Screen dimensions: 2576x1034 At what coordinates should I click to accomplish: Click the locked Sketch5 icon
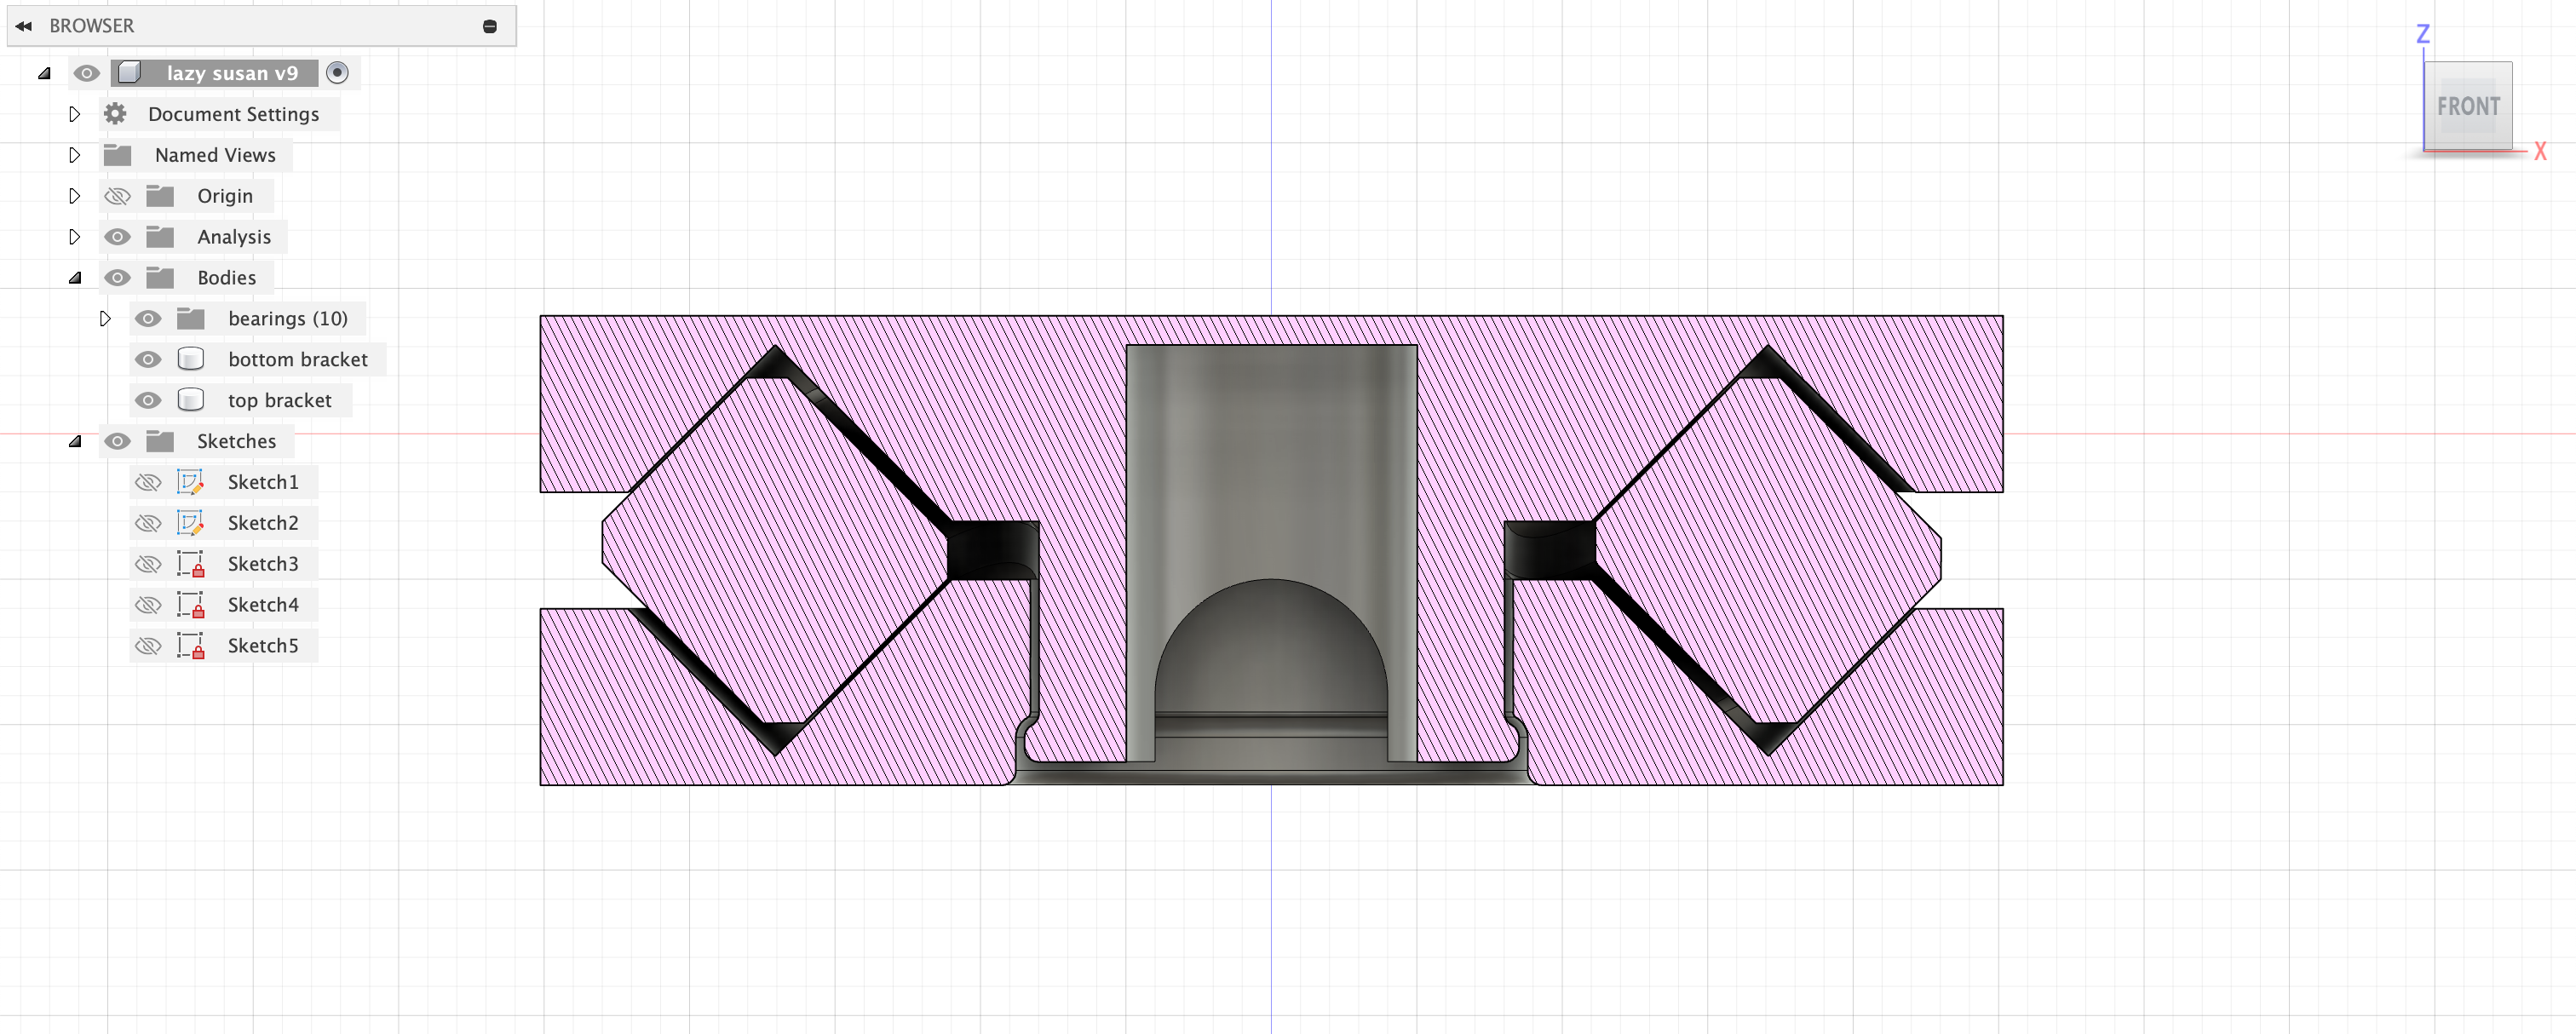190,646
